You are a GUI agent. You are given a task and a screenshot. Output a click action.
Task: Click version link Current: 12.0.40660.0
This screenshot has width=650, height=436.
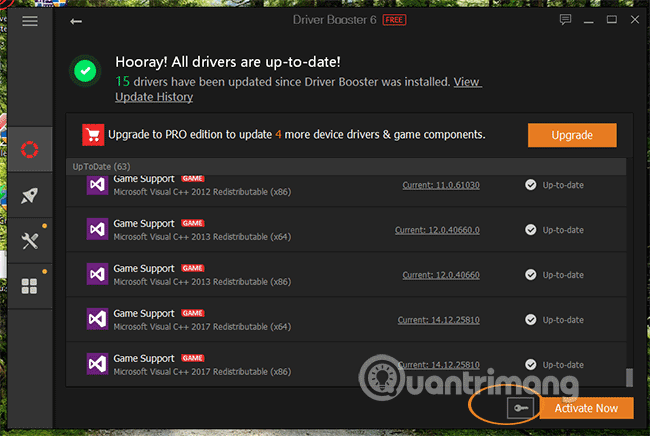pos(438,230)
